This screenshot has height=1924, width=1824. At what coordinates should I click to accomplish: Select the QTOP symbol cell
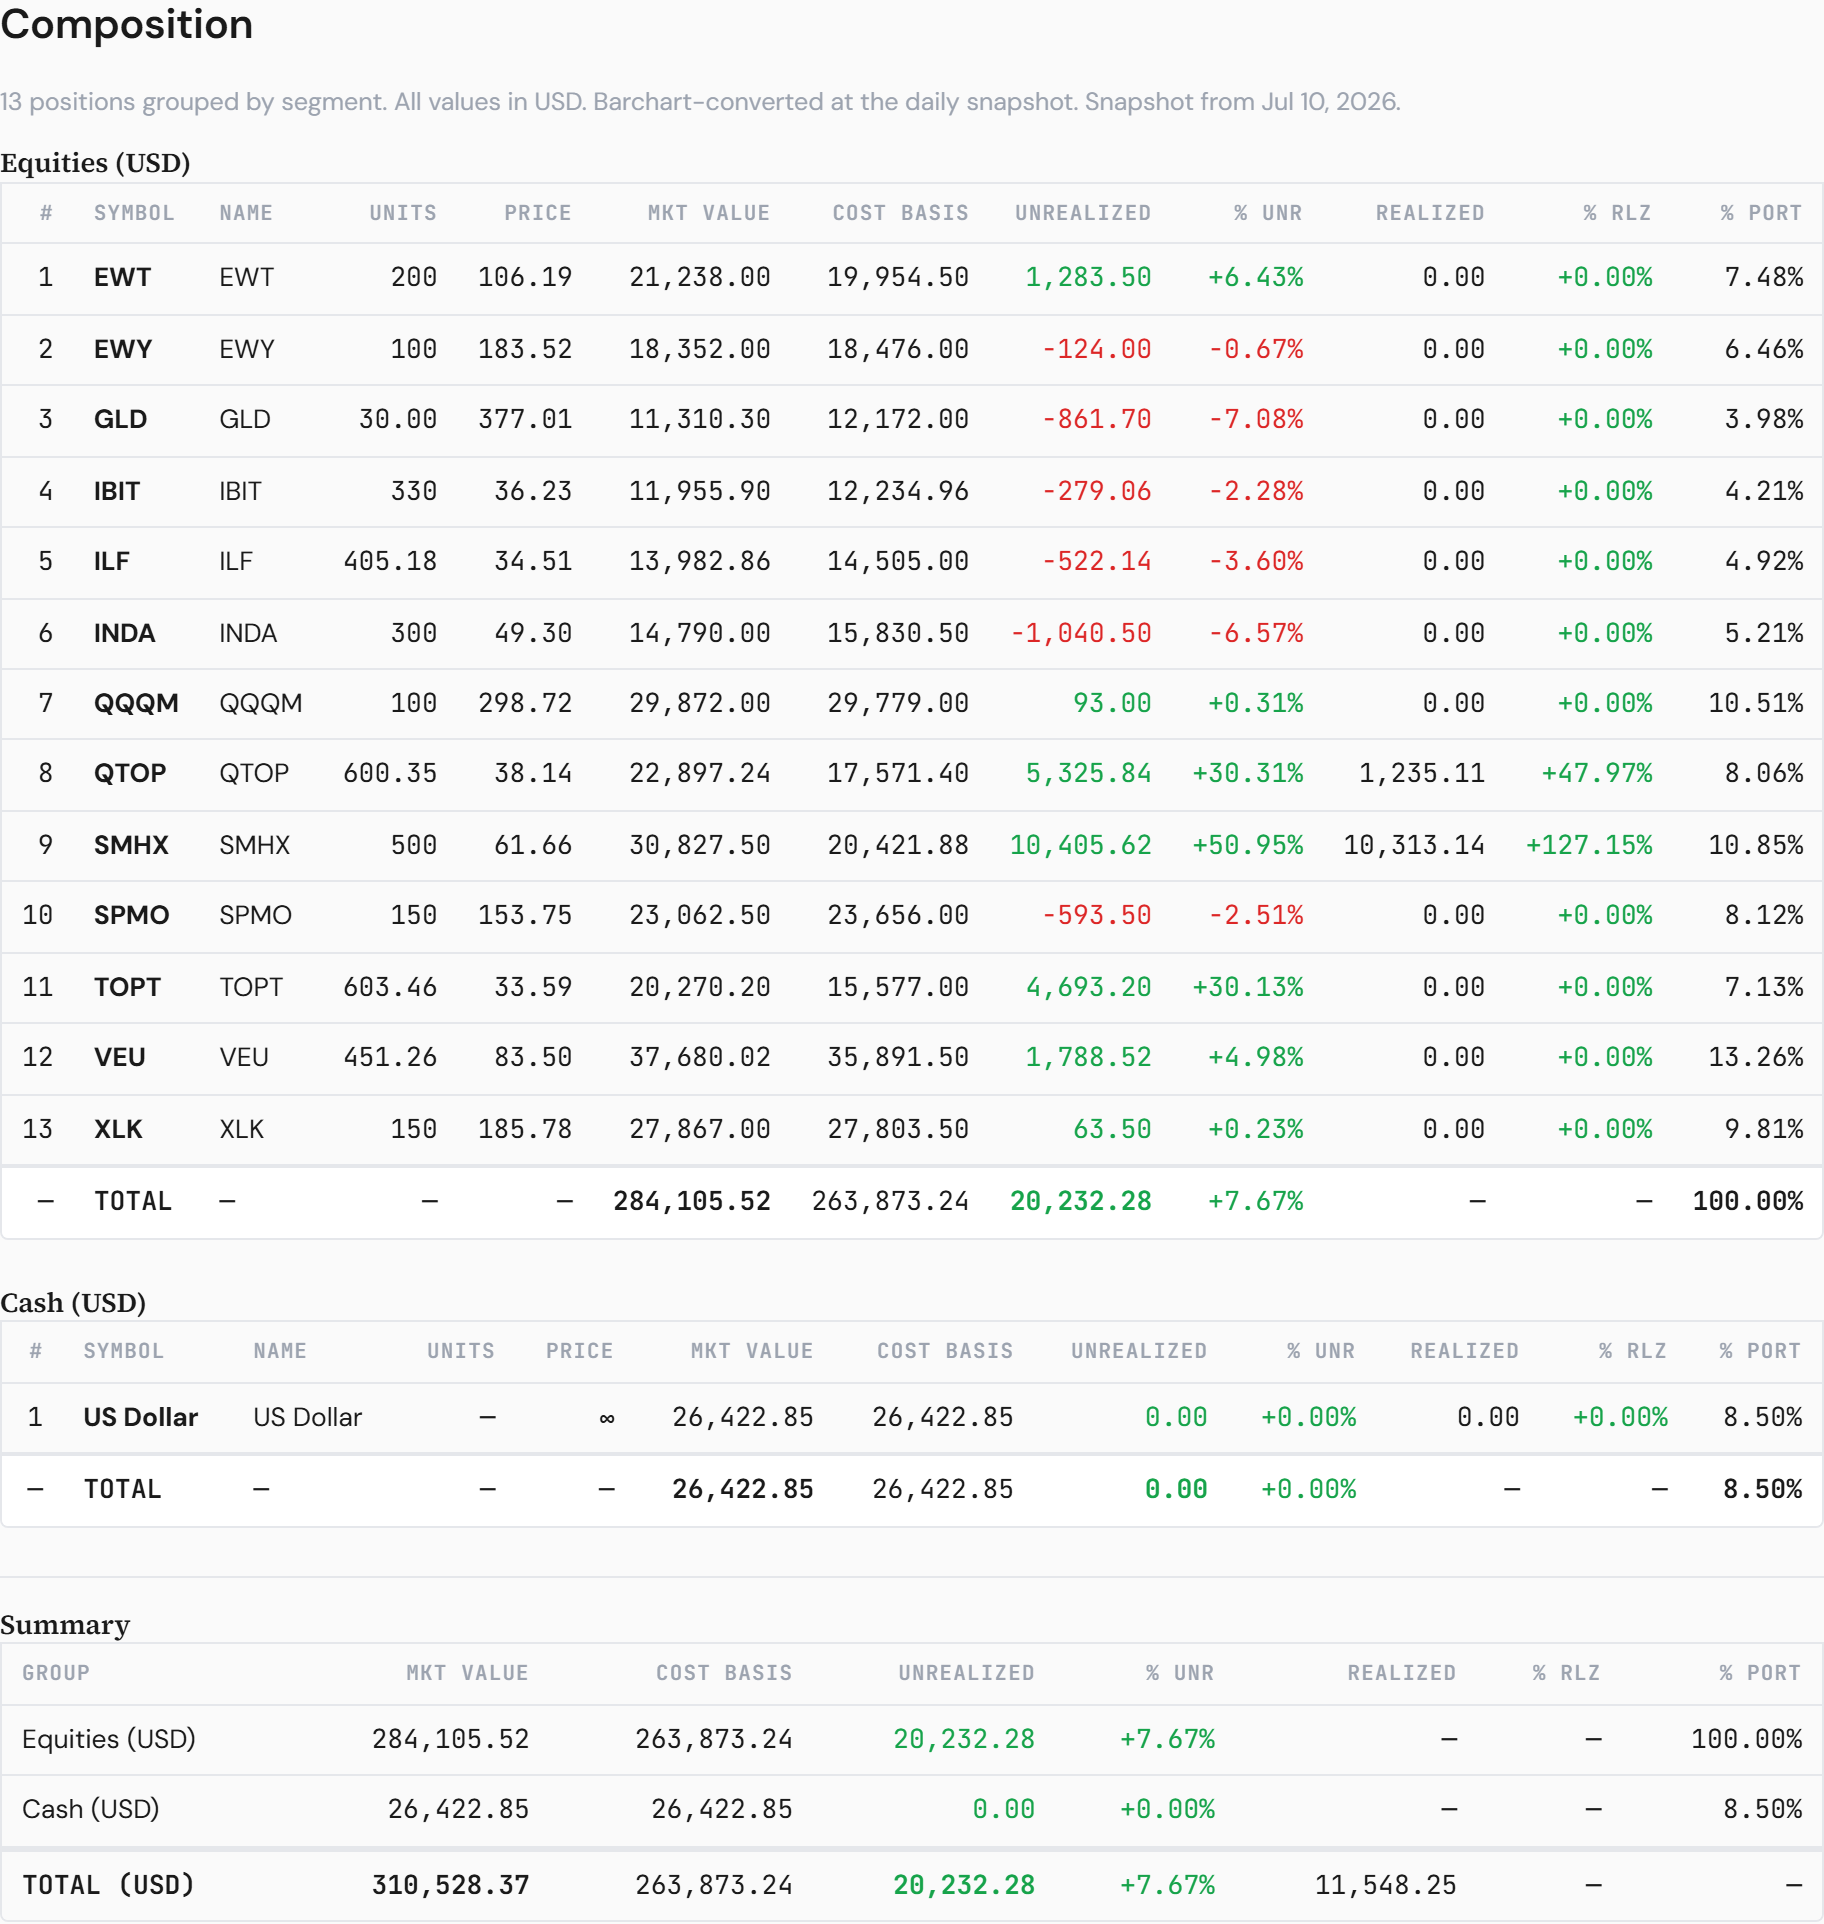(x=130, y=773)
